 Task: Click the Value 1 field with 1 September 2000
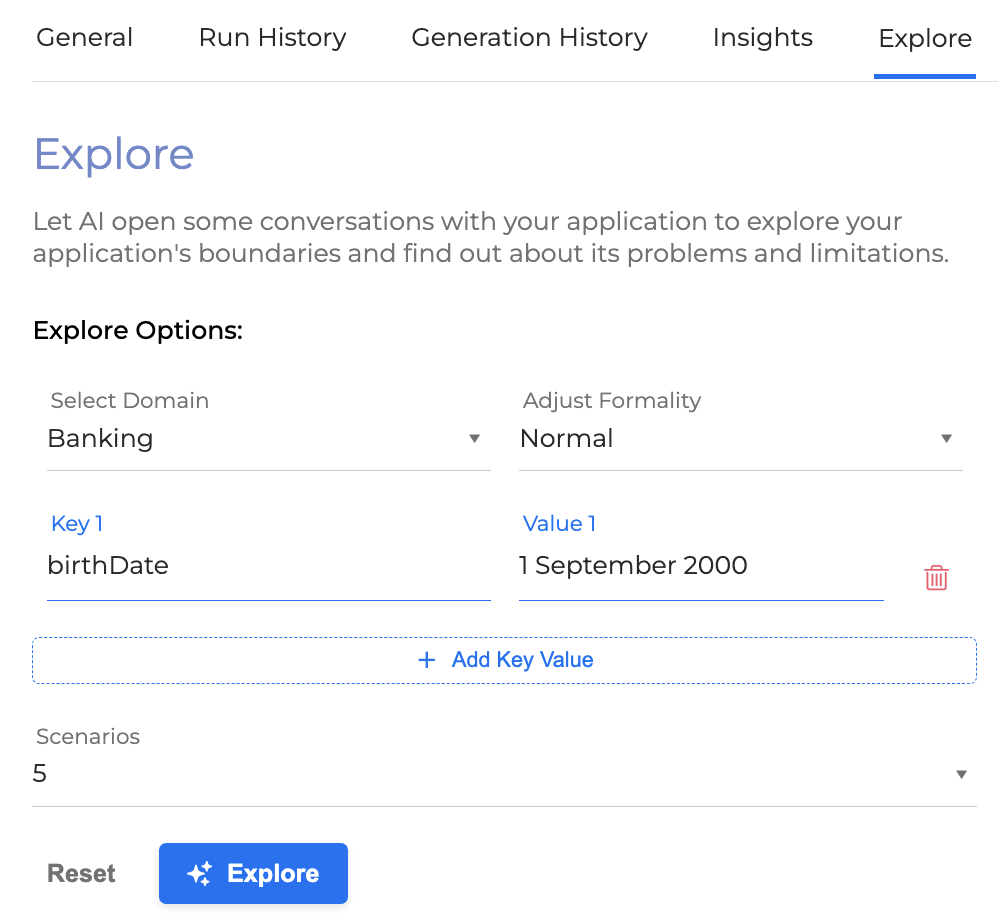701,565
